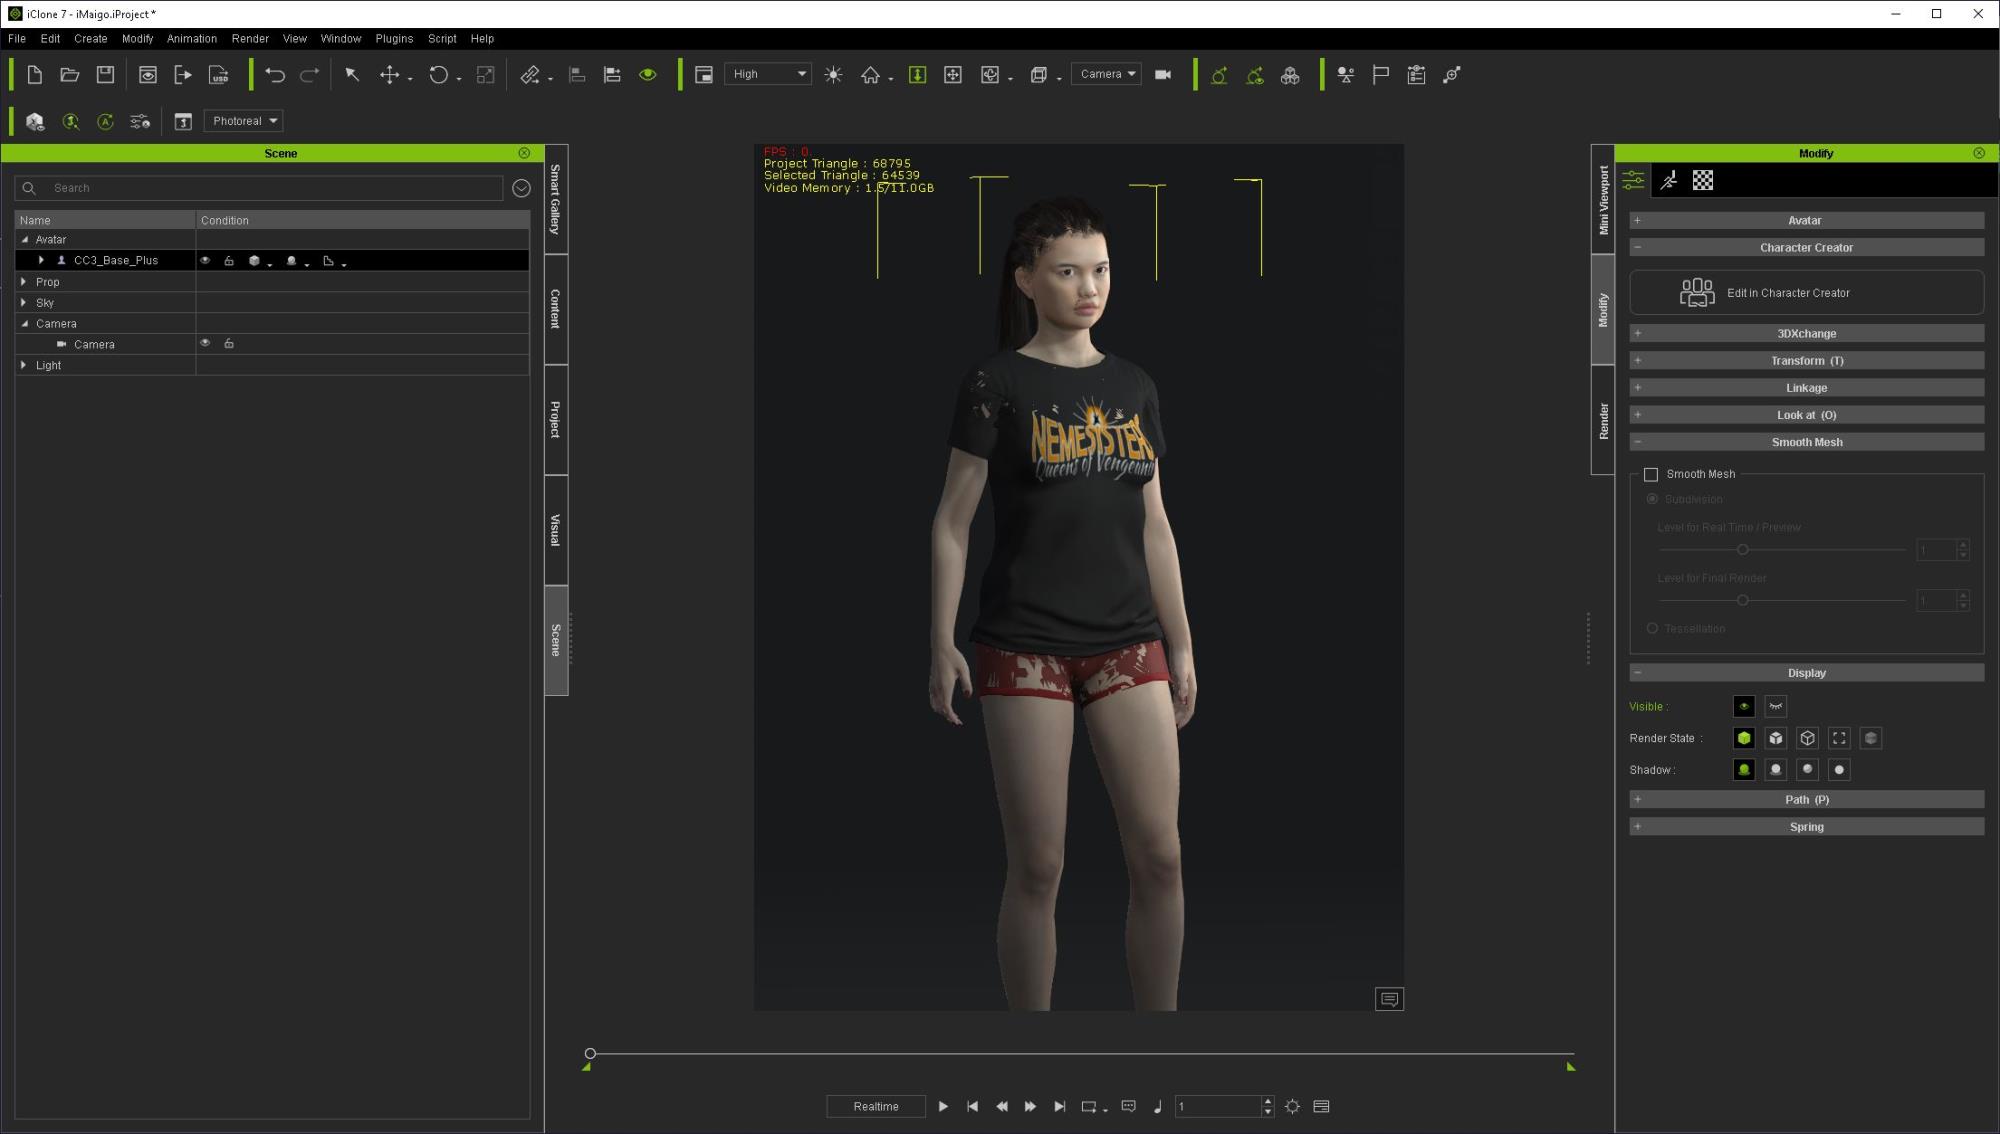Expand the Linkage section
Viewport: 2000px width, 1134px height.
click(1806, 387)
